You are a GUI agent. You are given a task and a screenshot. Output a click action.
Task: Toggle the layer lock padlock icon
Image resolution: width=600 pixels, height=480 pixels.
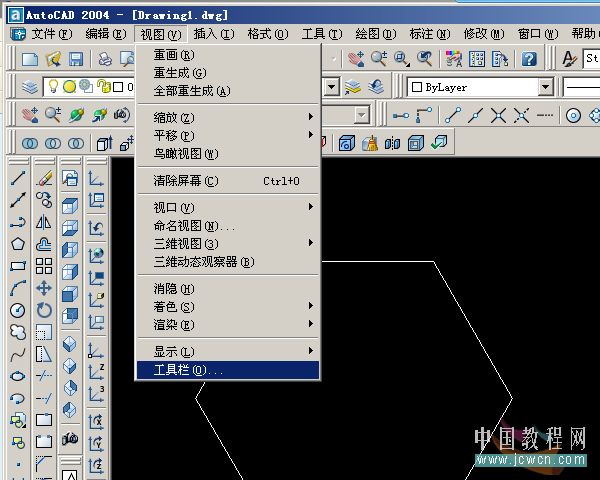[x=103, y=87]
